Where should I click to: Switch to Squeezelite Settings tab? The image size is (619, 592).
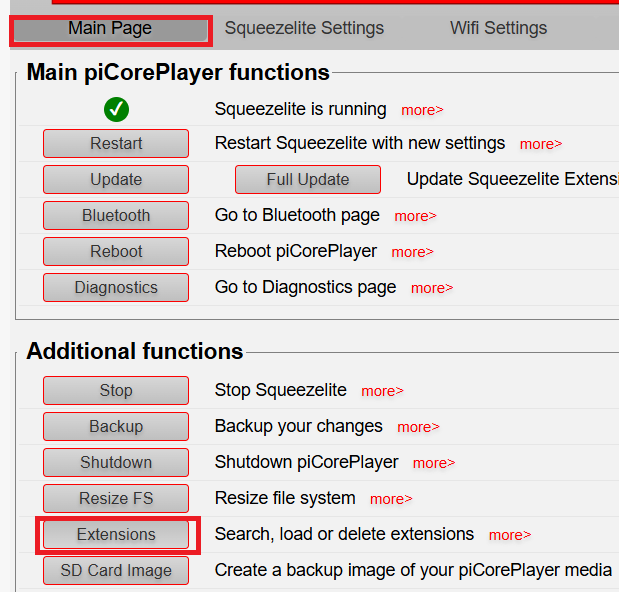[x=304, y=29]
